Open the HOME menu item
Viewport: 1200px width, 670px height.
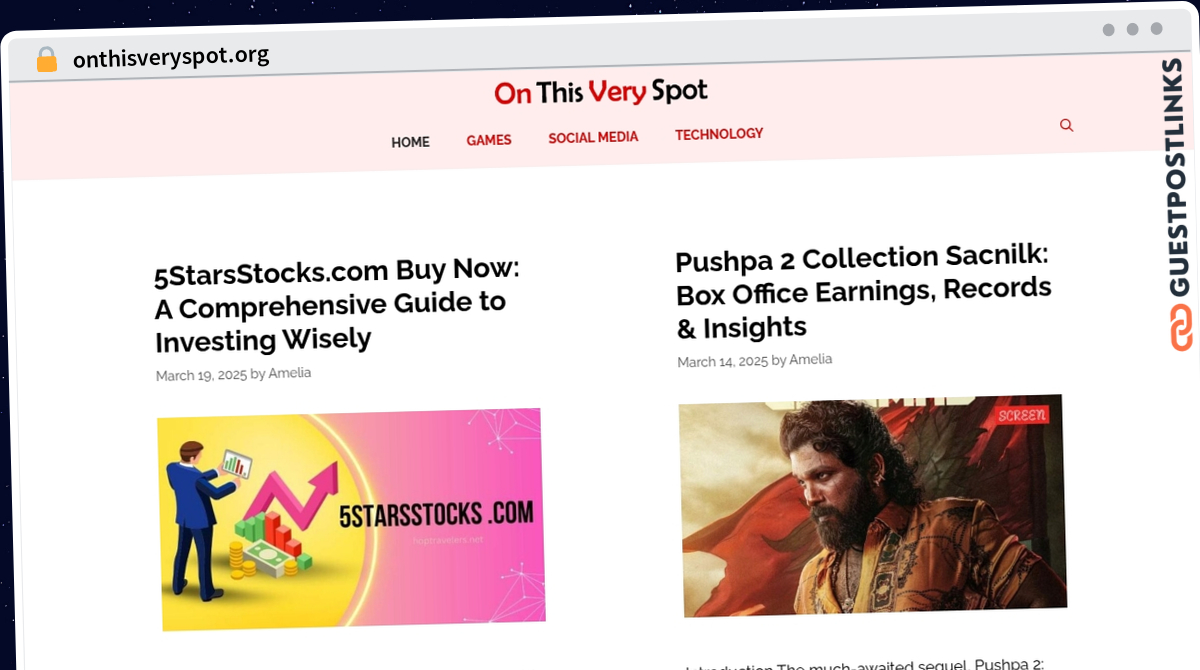click(x=410, y=142)
